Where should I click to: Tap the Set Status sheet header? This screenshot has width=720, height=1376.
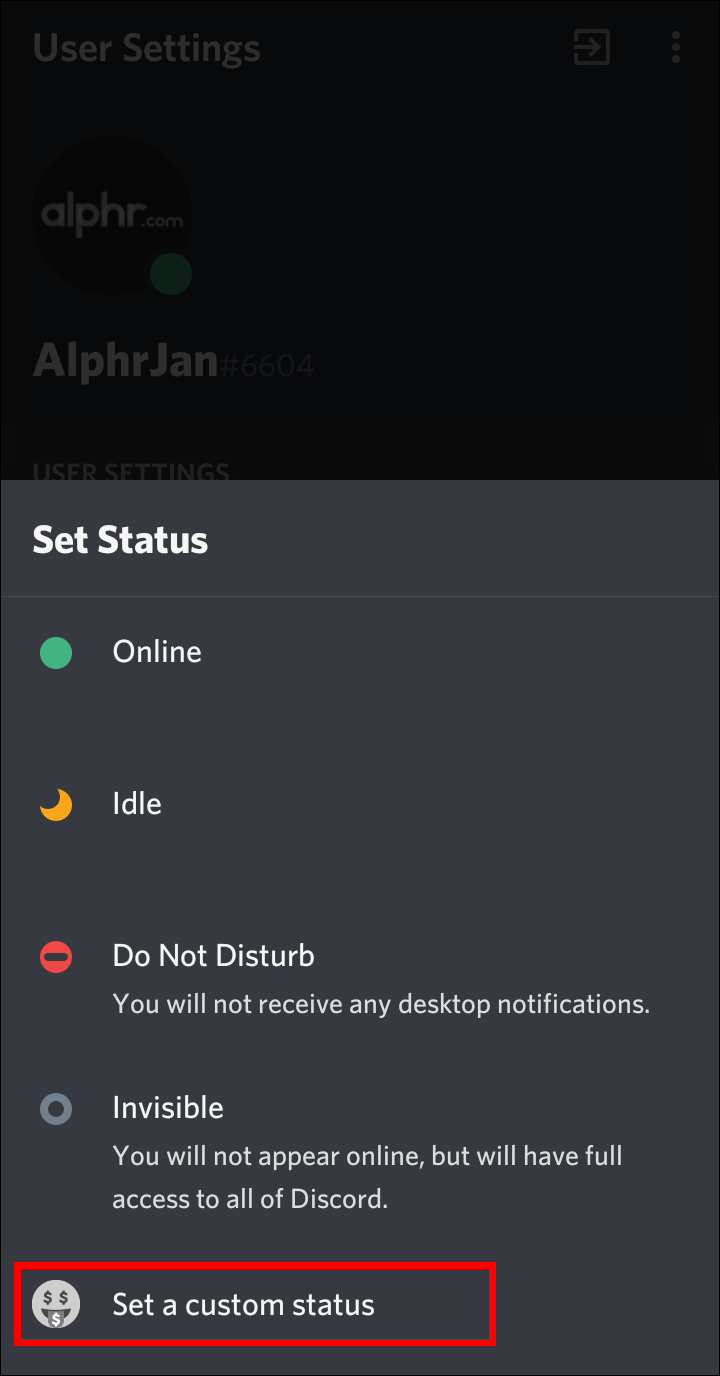pyautogui.click(x=120, y=540)
